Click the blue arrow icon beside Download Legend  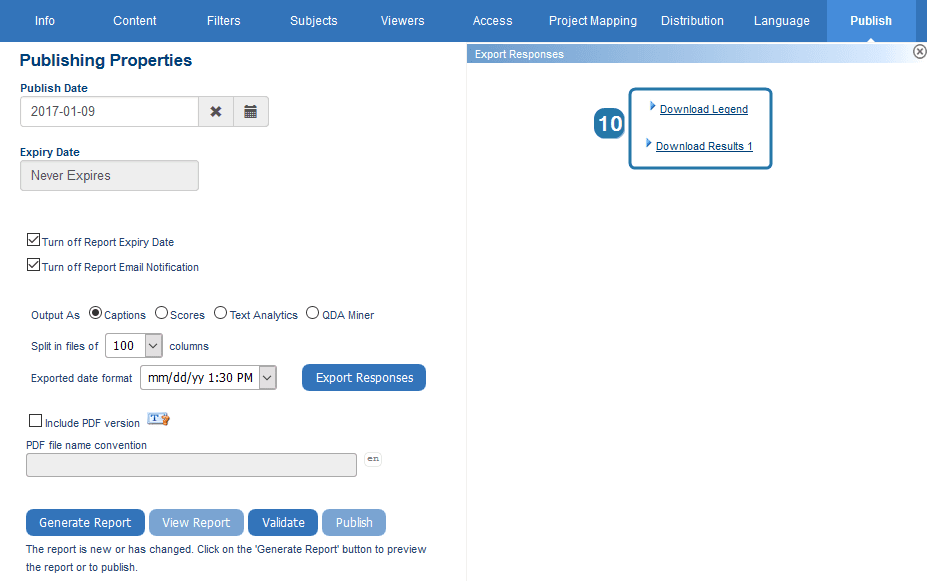coord(651,106)
